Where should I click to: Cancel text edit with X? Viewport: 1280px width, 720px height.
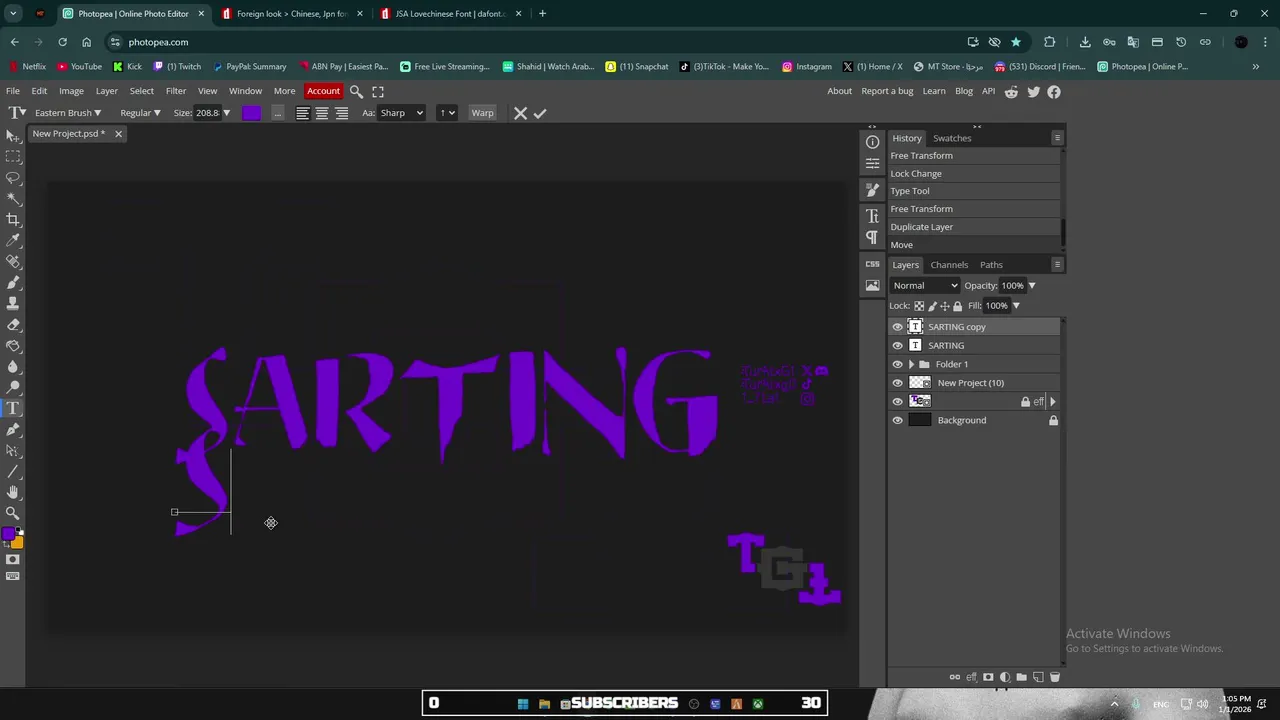pyautogui.click(x=520, y=113)
